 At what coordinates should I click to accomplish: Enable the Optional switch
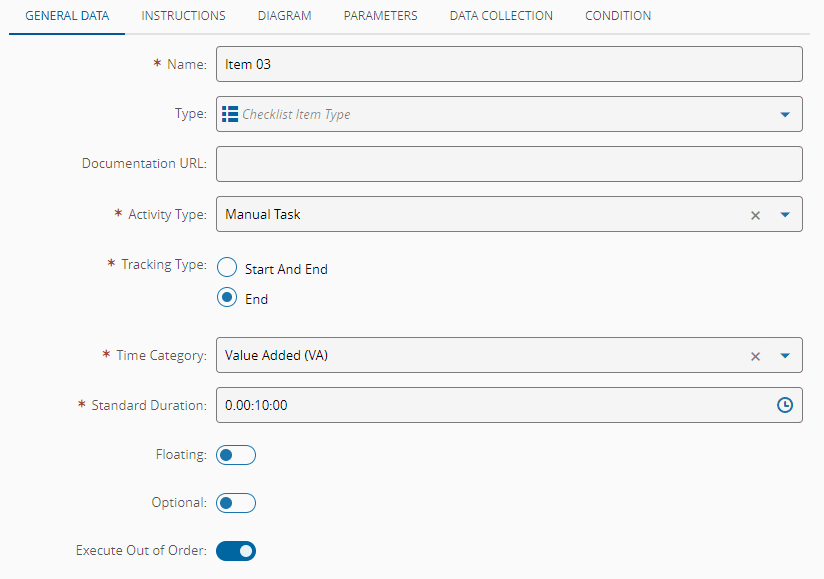236,503
